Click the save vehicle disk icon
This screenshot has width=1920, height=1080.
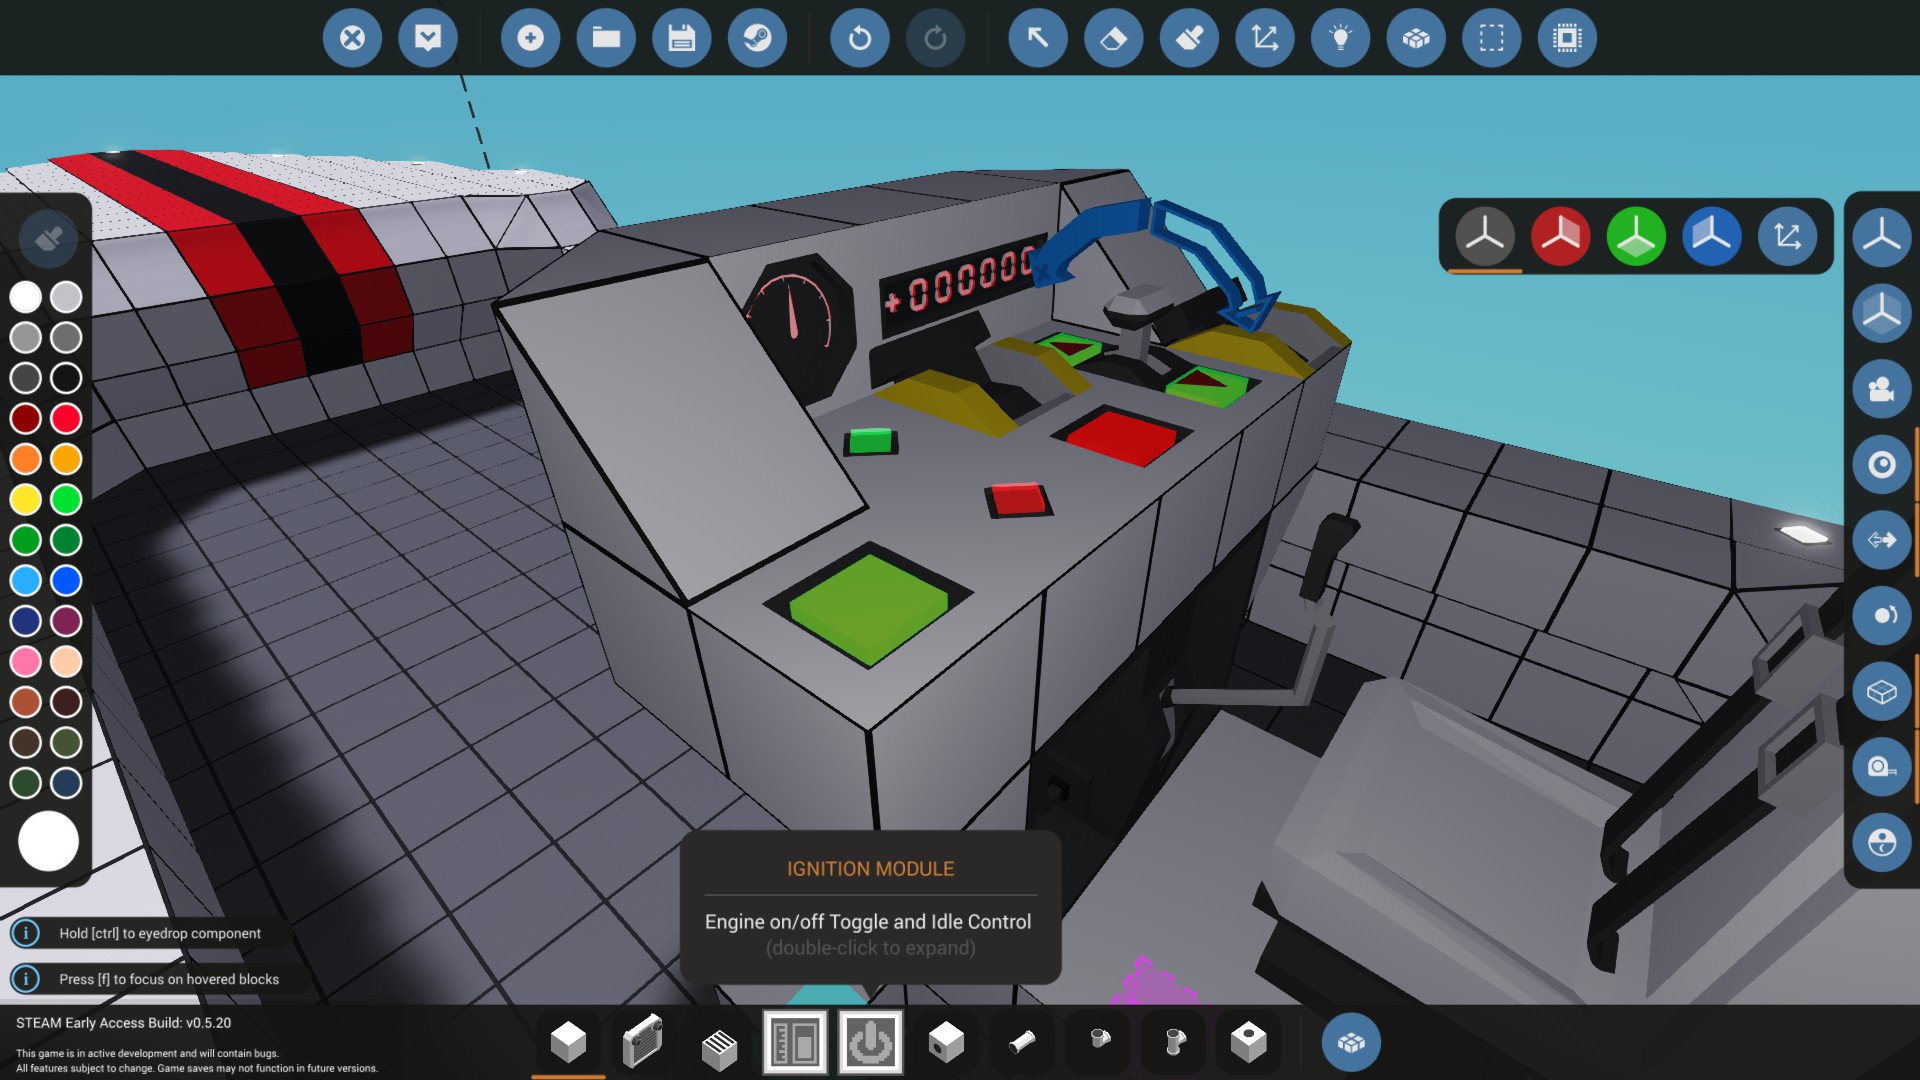click(681, 38)
